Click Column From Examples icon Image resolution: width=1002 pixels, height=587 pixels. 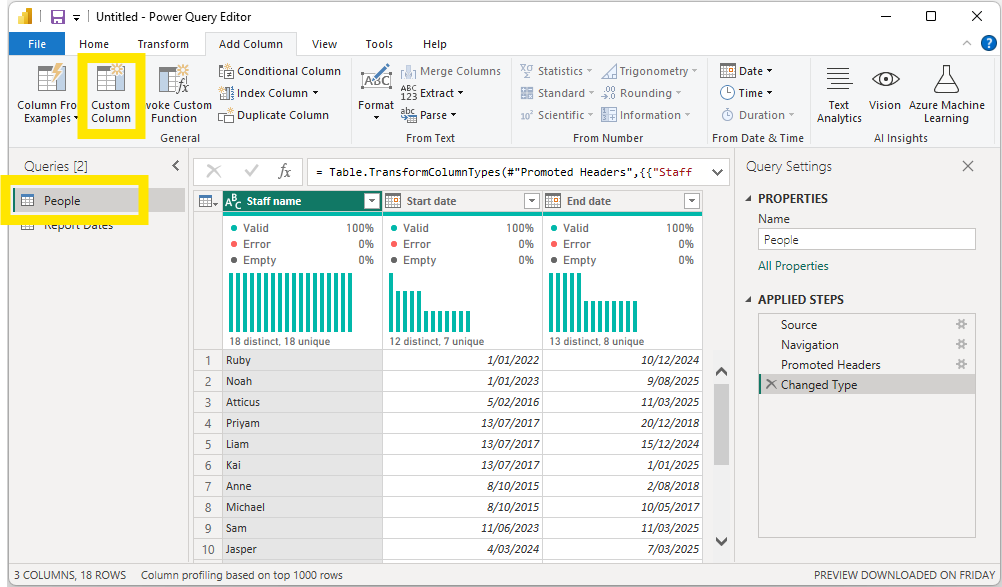[52, 79]
